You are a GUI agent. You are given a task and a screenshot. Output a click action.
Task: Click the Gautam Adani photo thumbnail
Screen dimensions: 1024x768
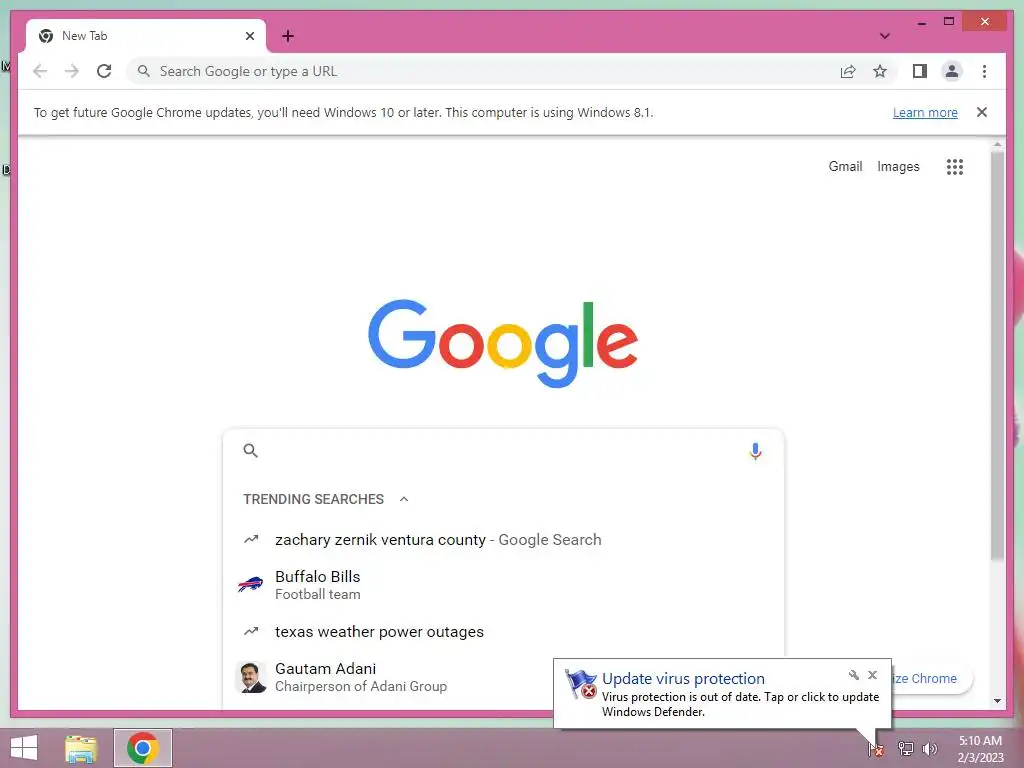click(251, 677)
